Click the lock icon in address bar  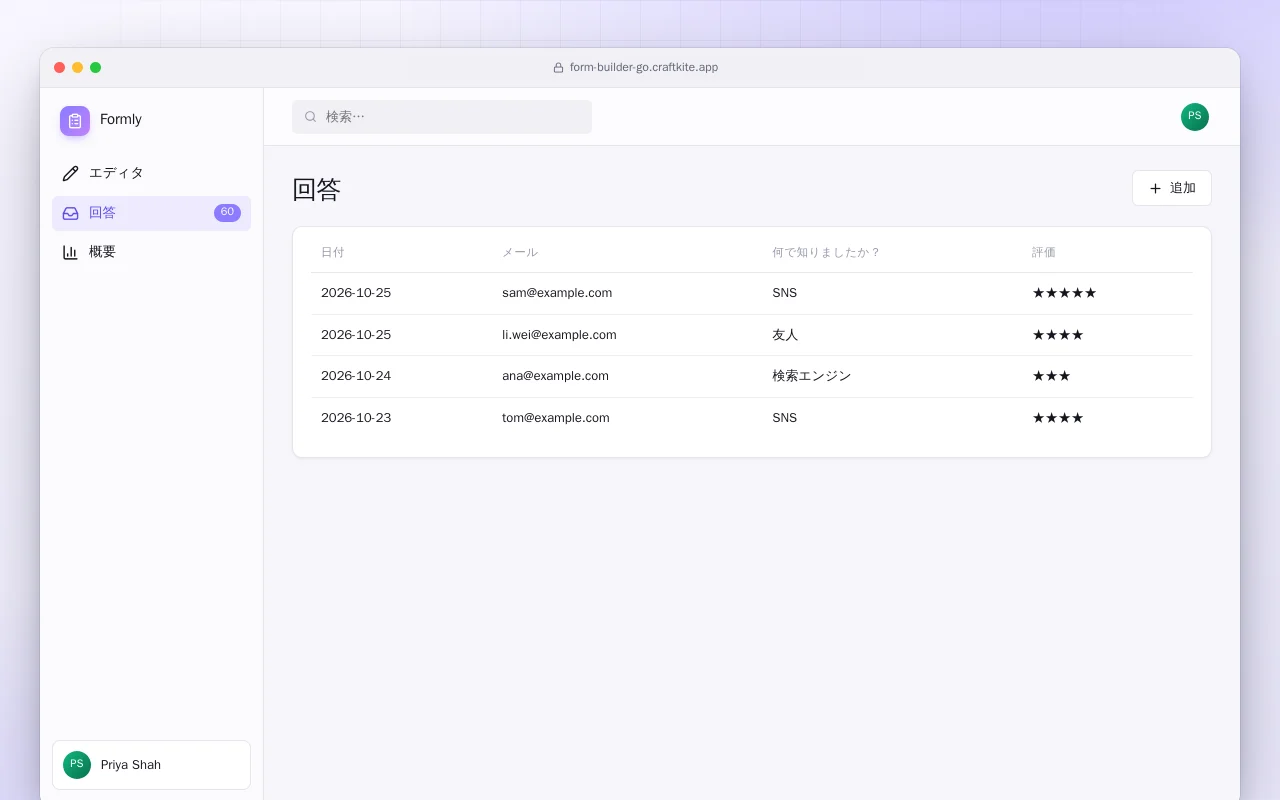pos(559,68)
